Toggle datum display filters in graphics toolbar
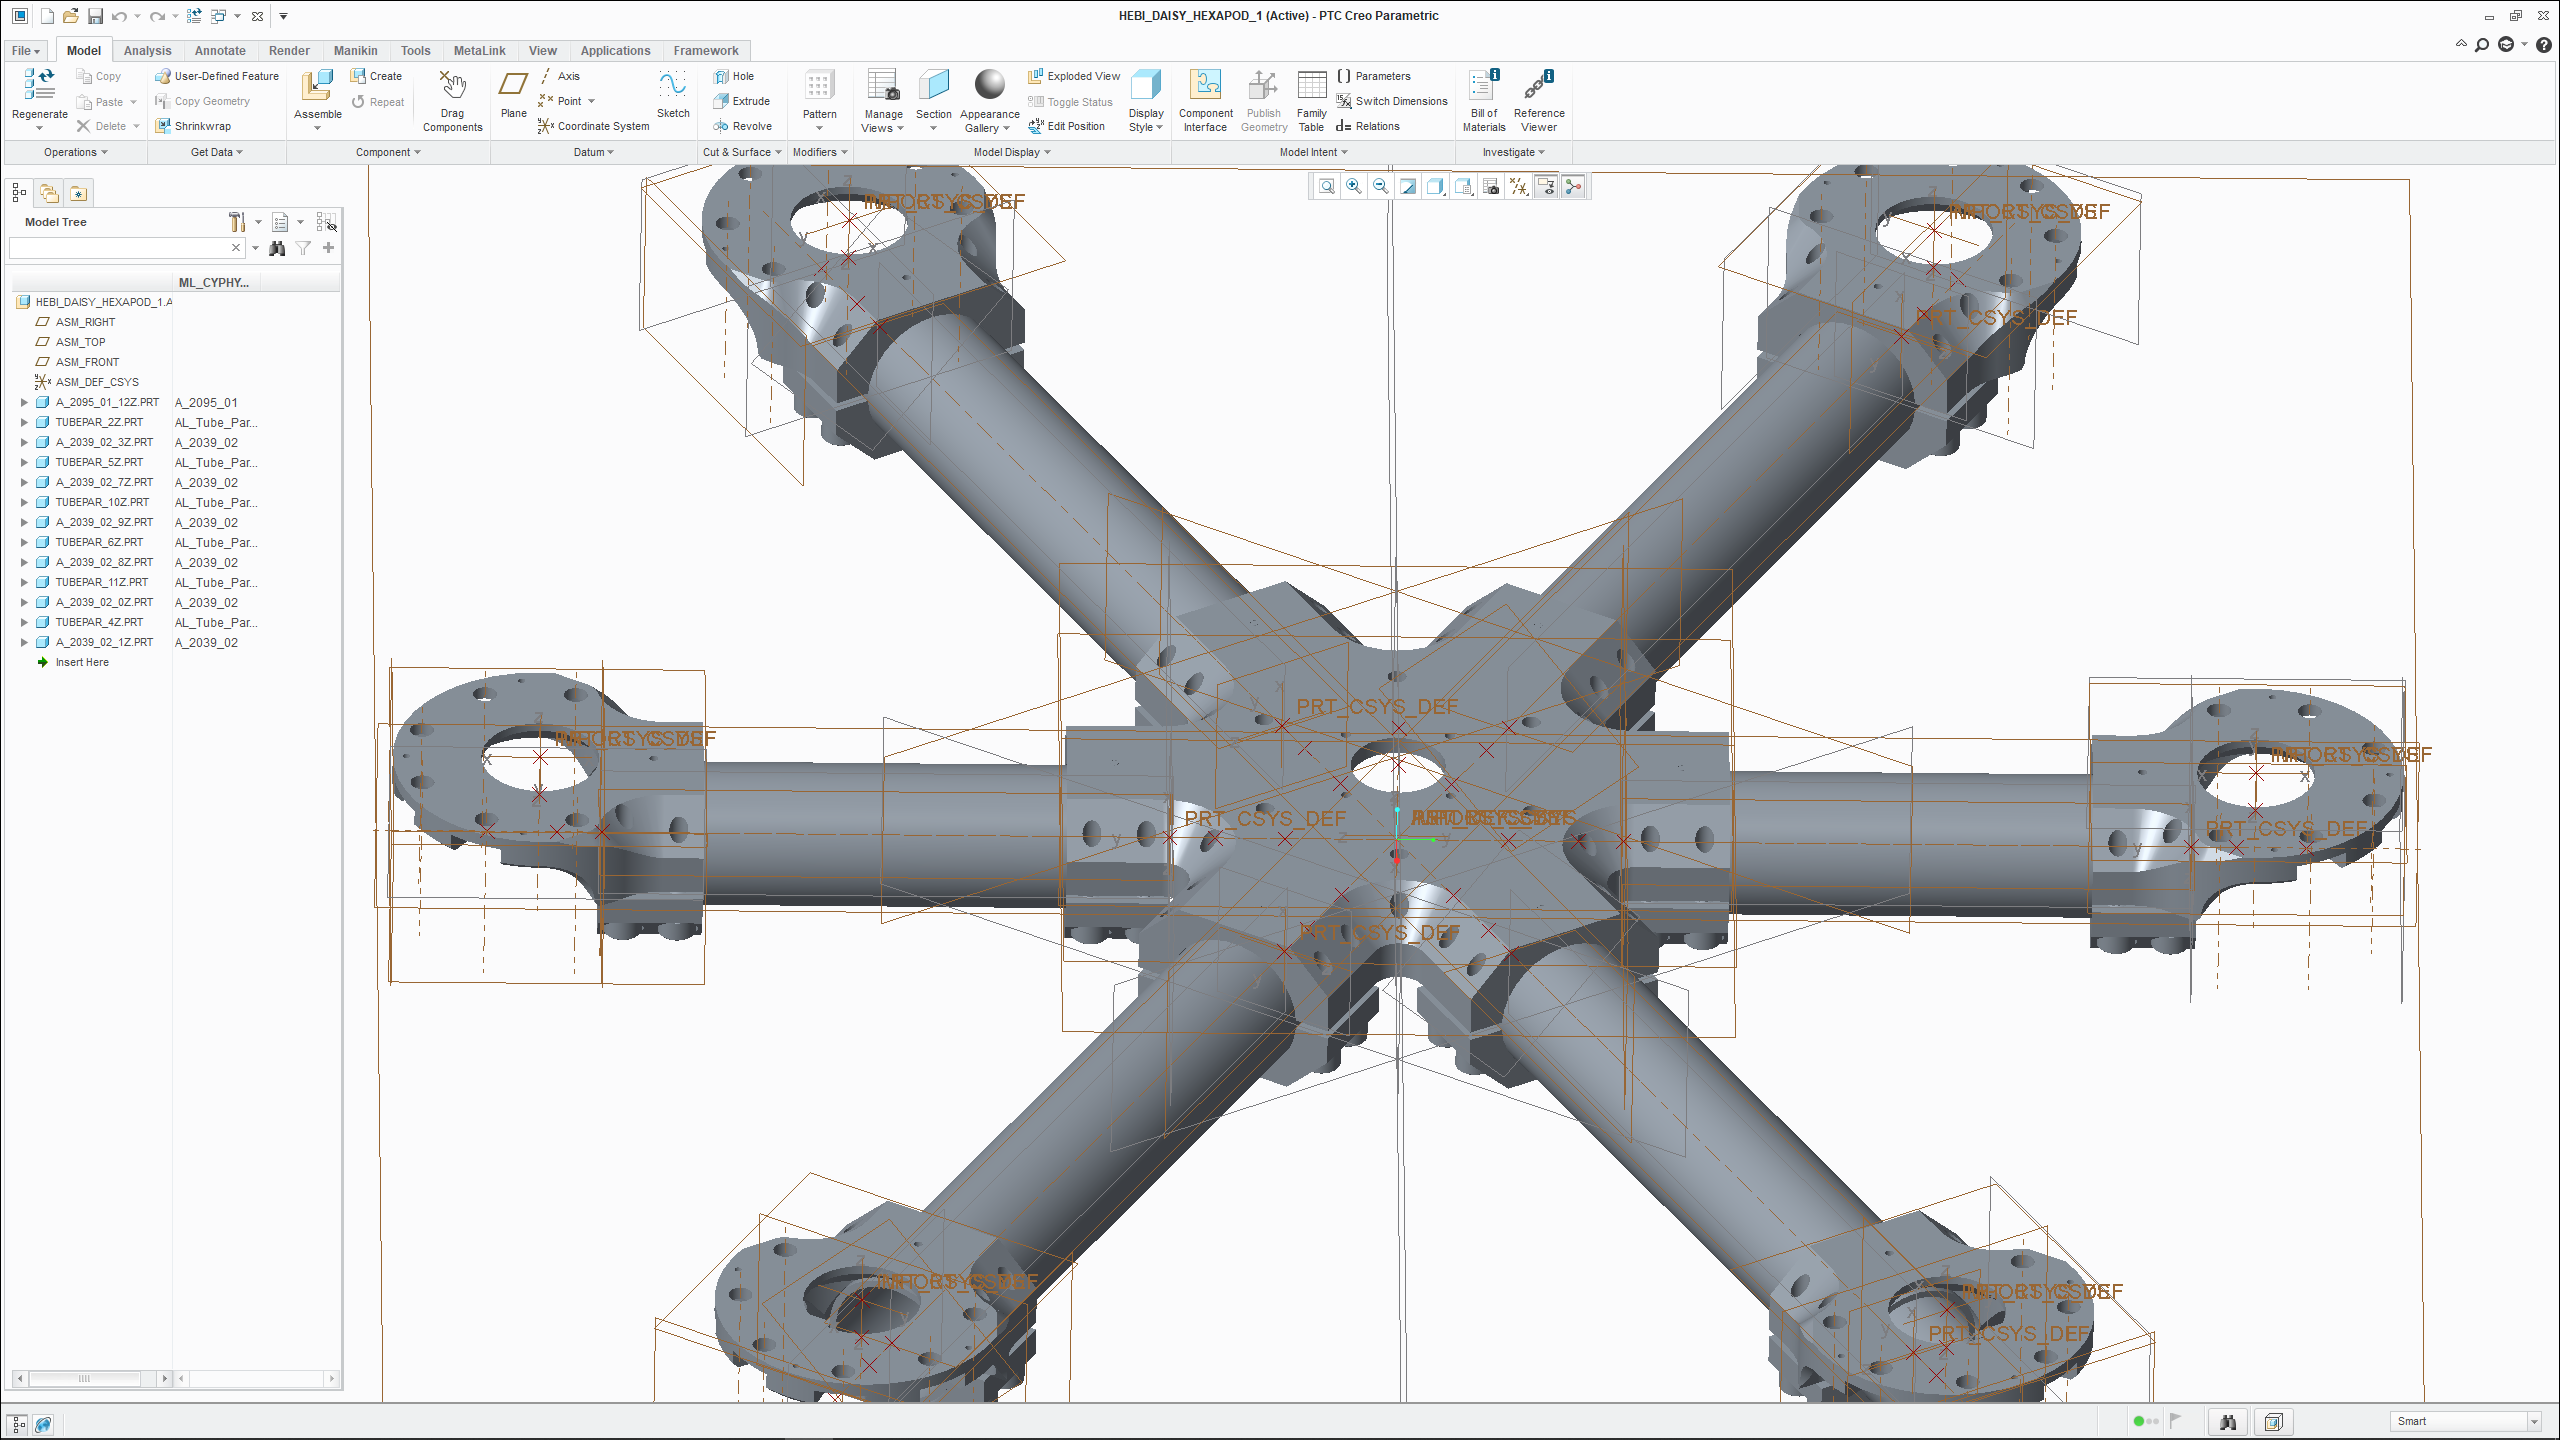 (x=1519, y=187)
